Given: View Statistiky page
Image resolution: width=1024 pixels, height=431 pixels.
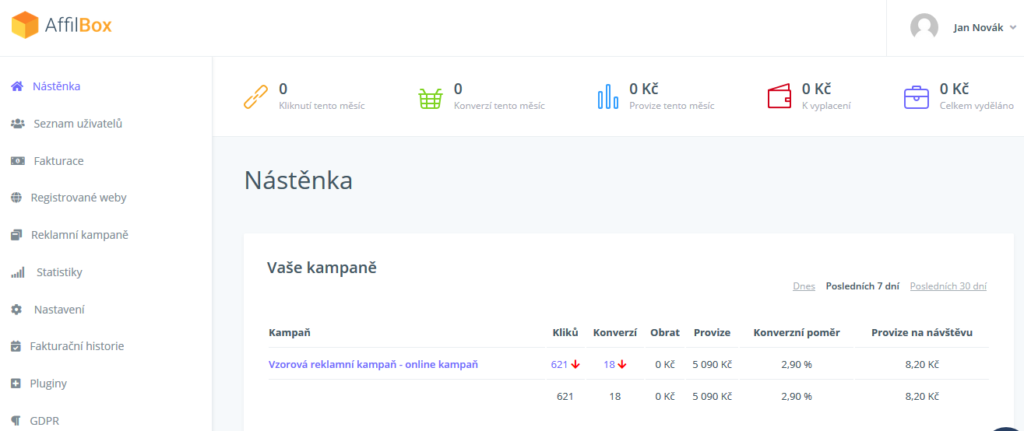Looking at the screenshot, I should click(59, 272).
